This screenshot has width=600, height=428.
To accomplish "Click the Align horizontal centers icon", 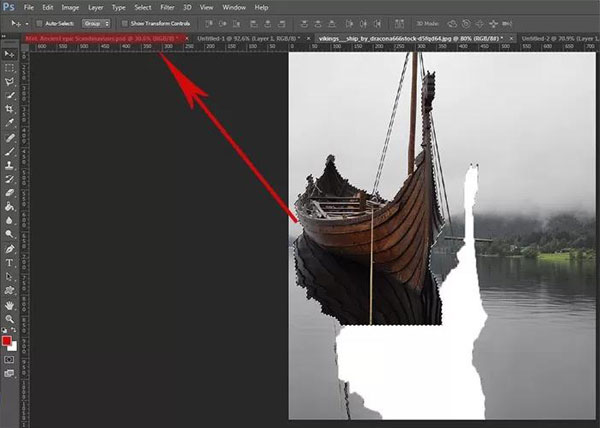I will [267, 24].
